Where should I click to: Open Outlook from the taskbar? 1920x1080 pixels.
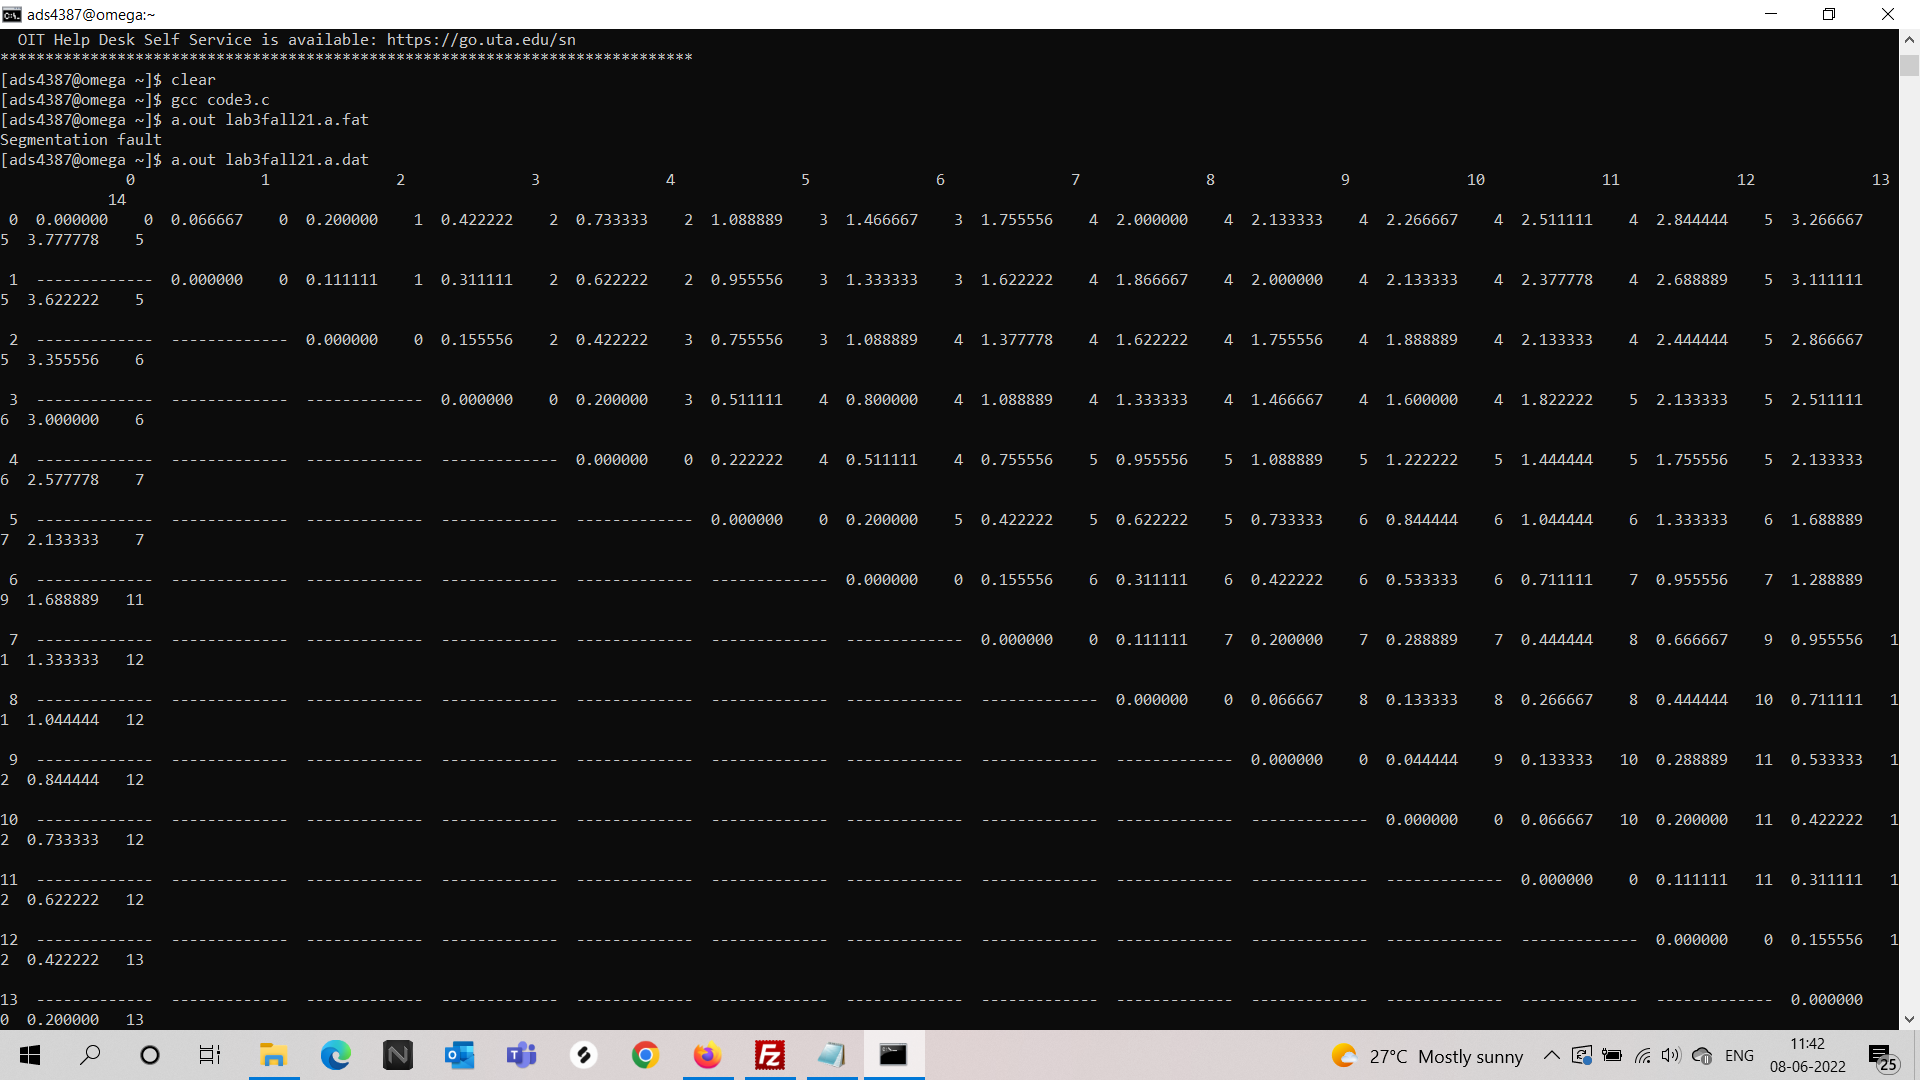(459, 1055)
